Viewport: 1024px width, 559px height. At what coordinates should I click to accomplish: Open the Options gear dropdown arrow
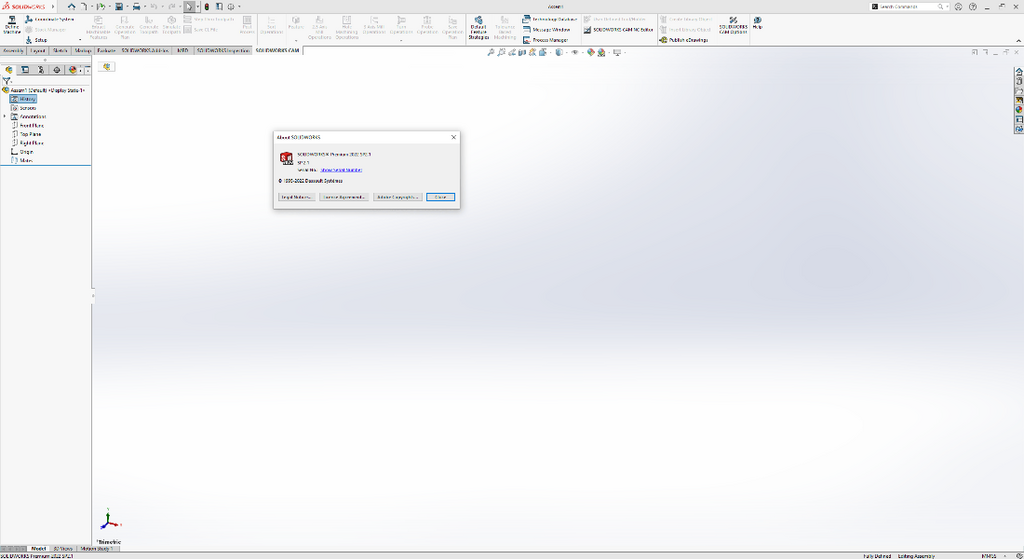239,7
